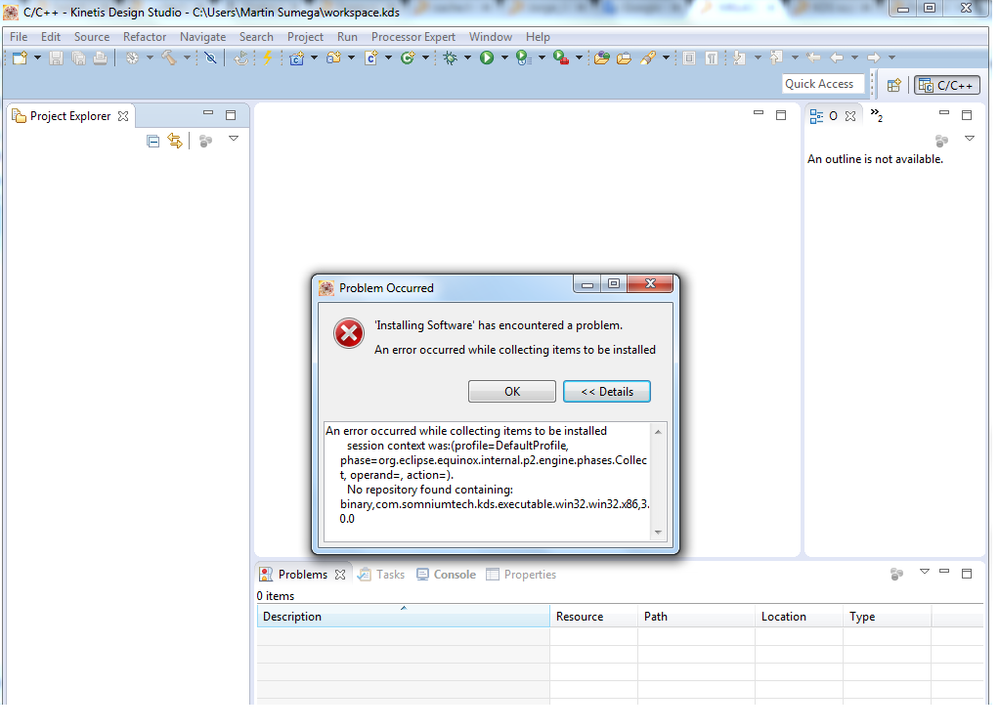Show hidden views via the »2 chevron
The height and width of the screenshot is (725, 999).
pyautogui.click(x=877, y=115)
